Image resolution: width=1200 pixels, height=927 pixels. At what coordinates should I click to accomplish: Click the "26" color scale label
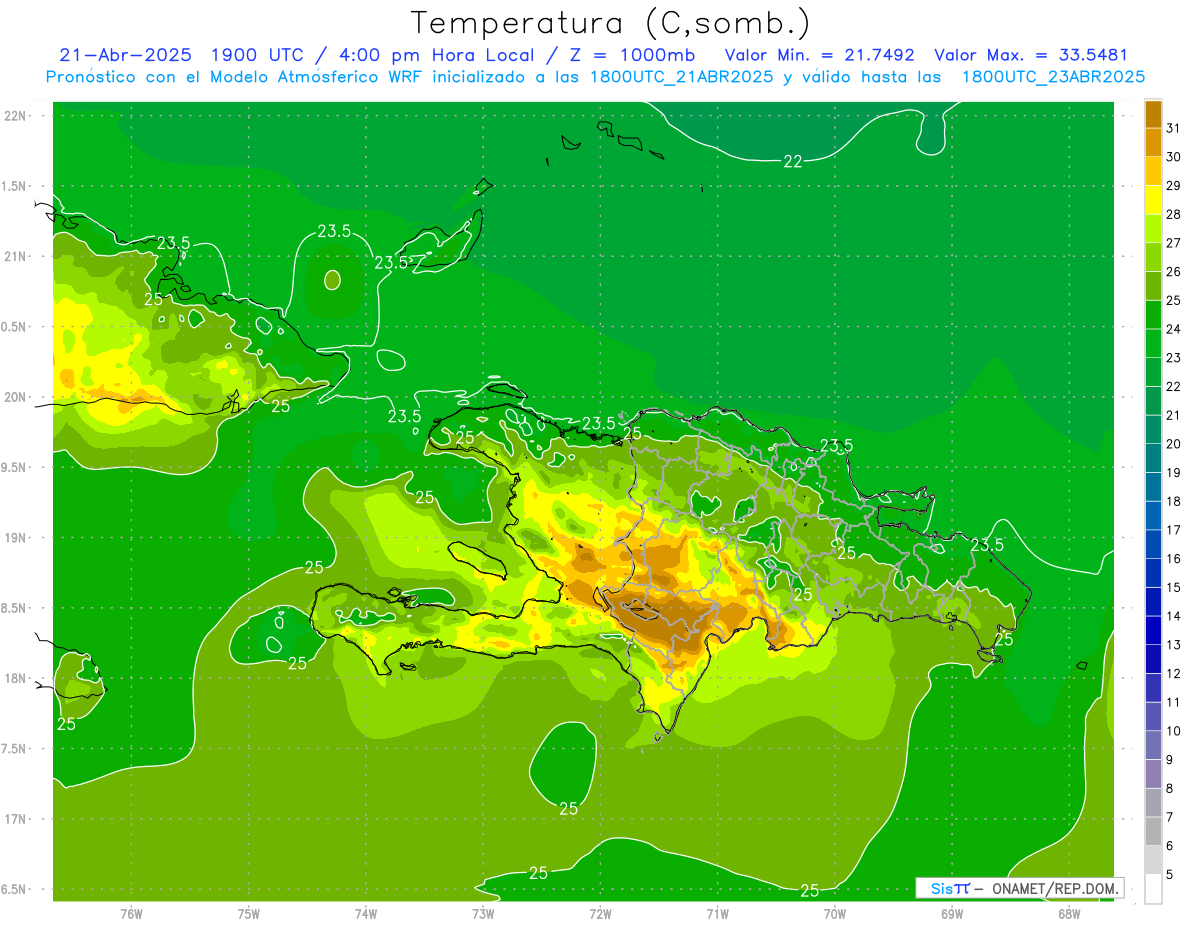pyautogui.click(x=1173, y=272)
